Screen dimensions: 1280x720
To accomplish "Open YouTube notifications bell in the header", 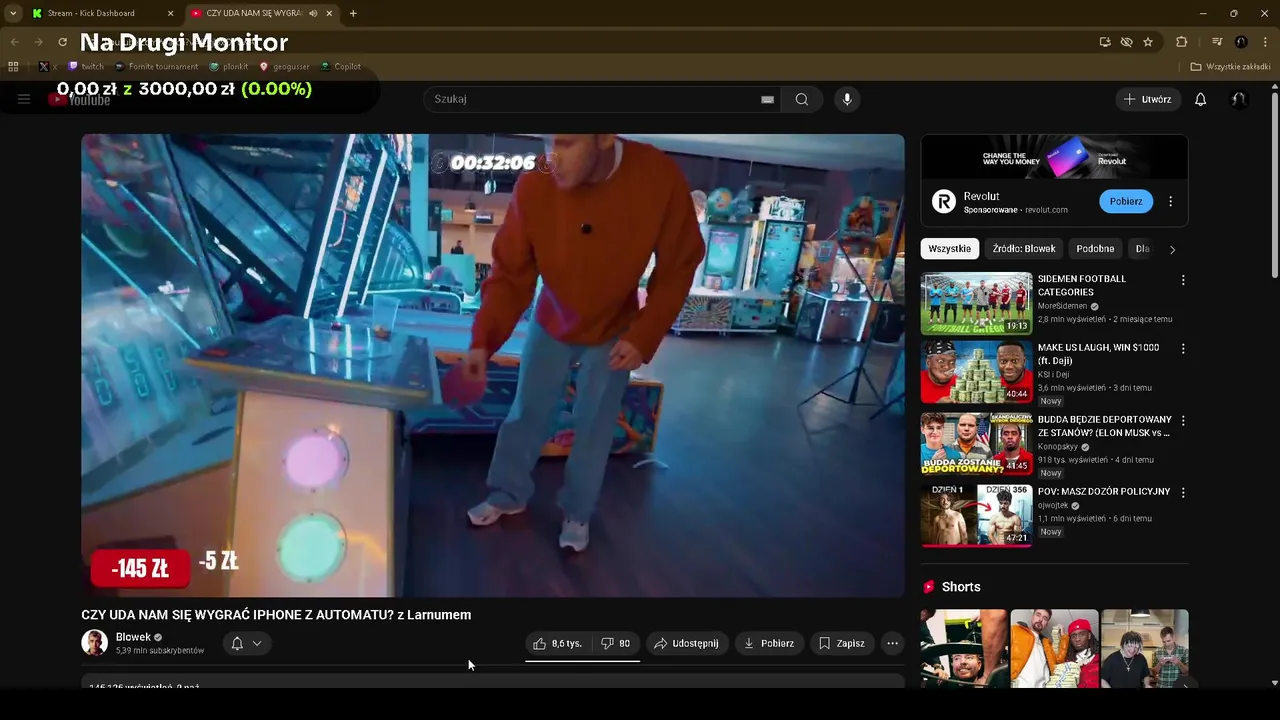I will 1201,99.
